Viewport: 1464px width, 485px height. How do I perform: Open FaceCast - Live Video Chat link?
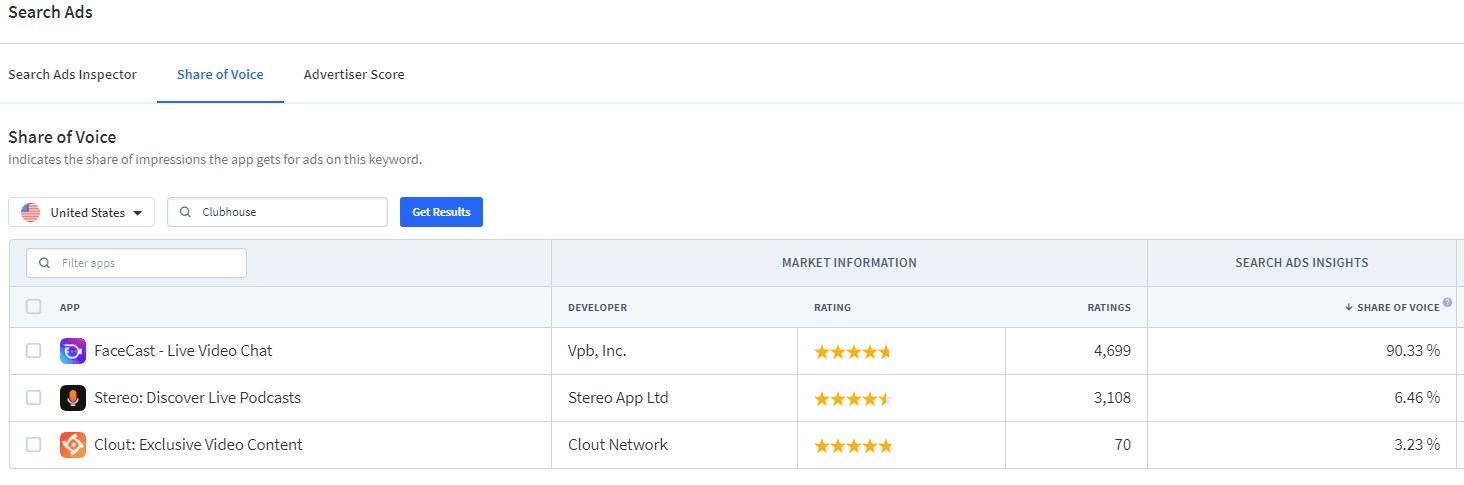tap(183, 351)
